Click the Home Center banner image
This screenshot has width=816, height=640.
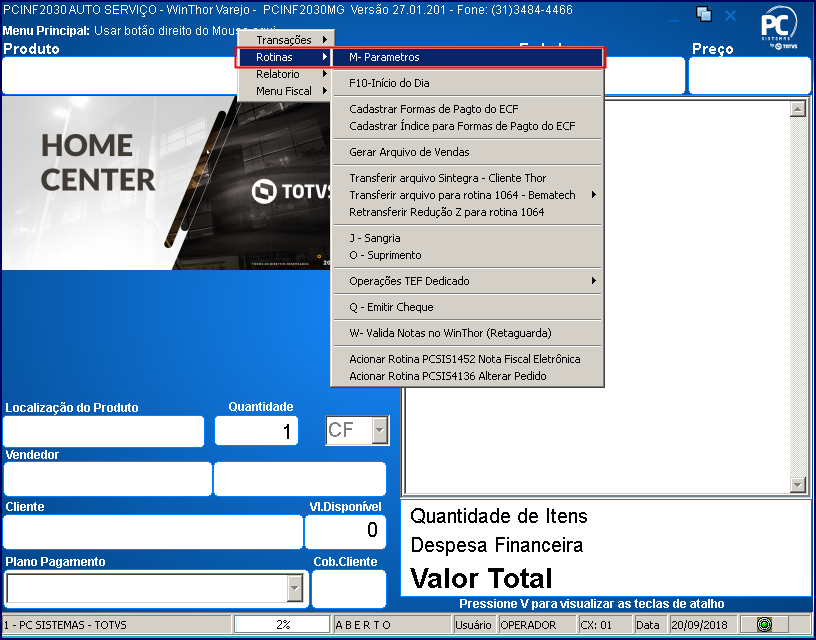167,183
